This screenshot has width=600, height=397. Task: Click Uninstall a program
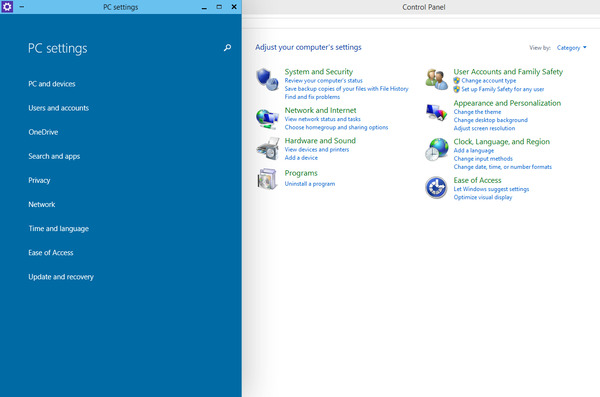310,184
